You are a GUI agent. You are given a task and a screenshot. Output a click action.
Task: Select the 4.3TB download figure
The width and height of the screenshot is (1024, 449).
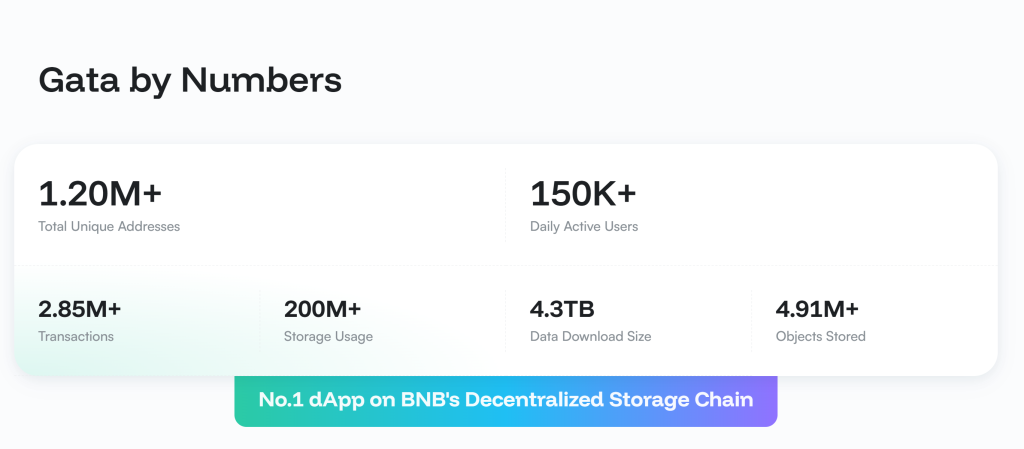pos(562,309)
